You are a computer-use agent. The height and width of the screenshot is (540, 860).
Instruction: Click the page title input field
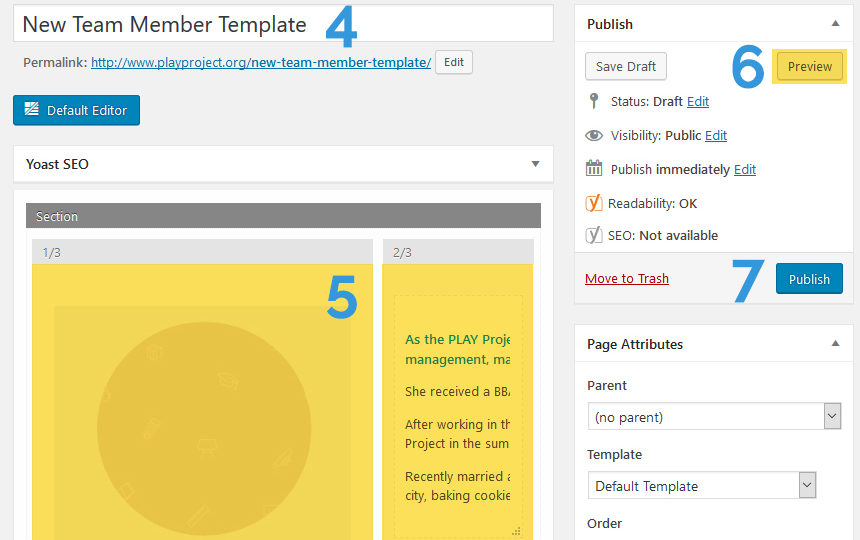coord(284,24)
